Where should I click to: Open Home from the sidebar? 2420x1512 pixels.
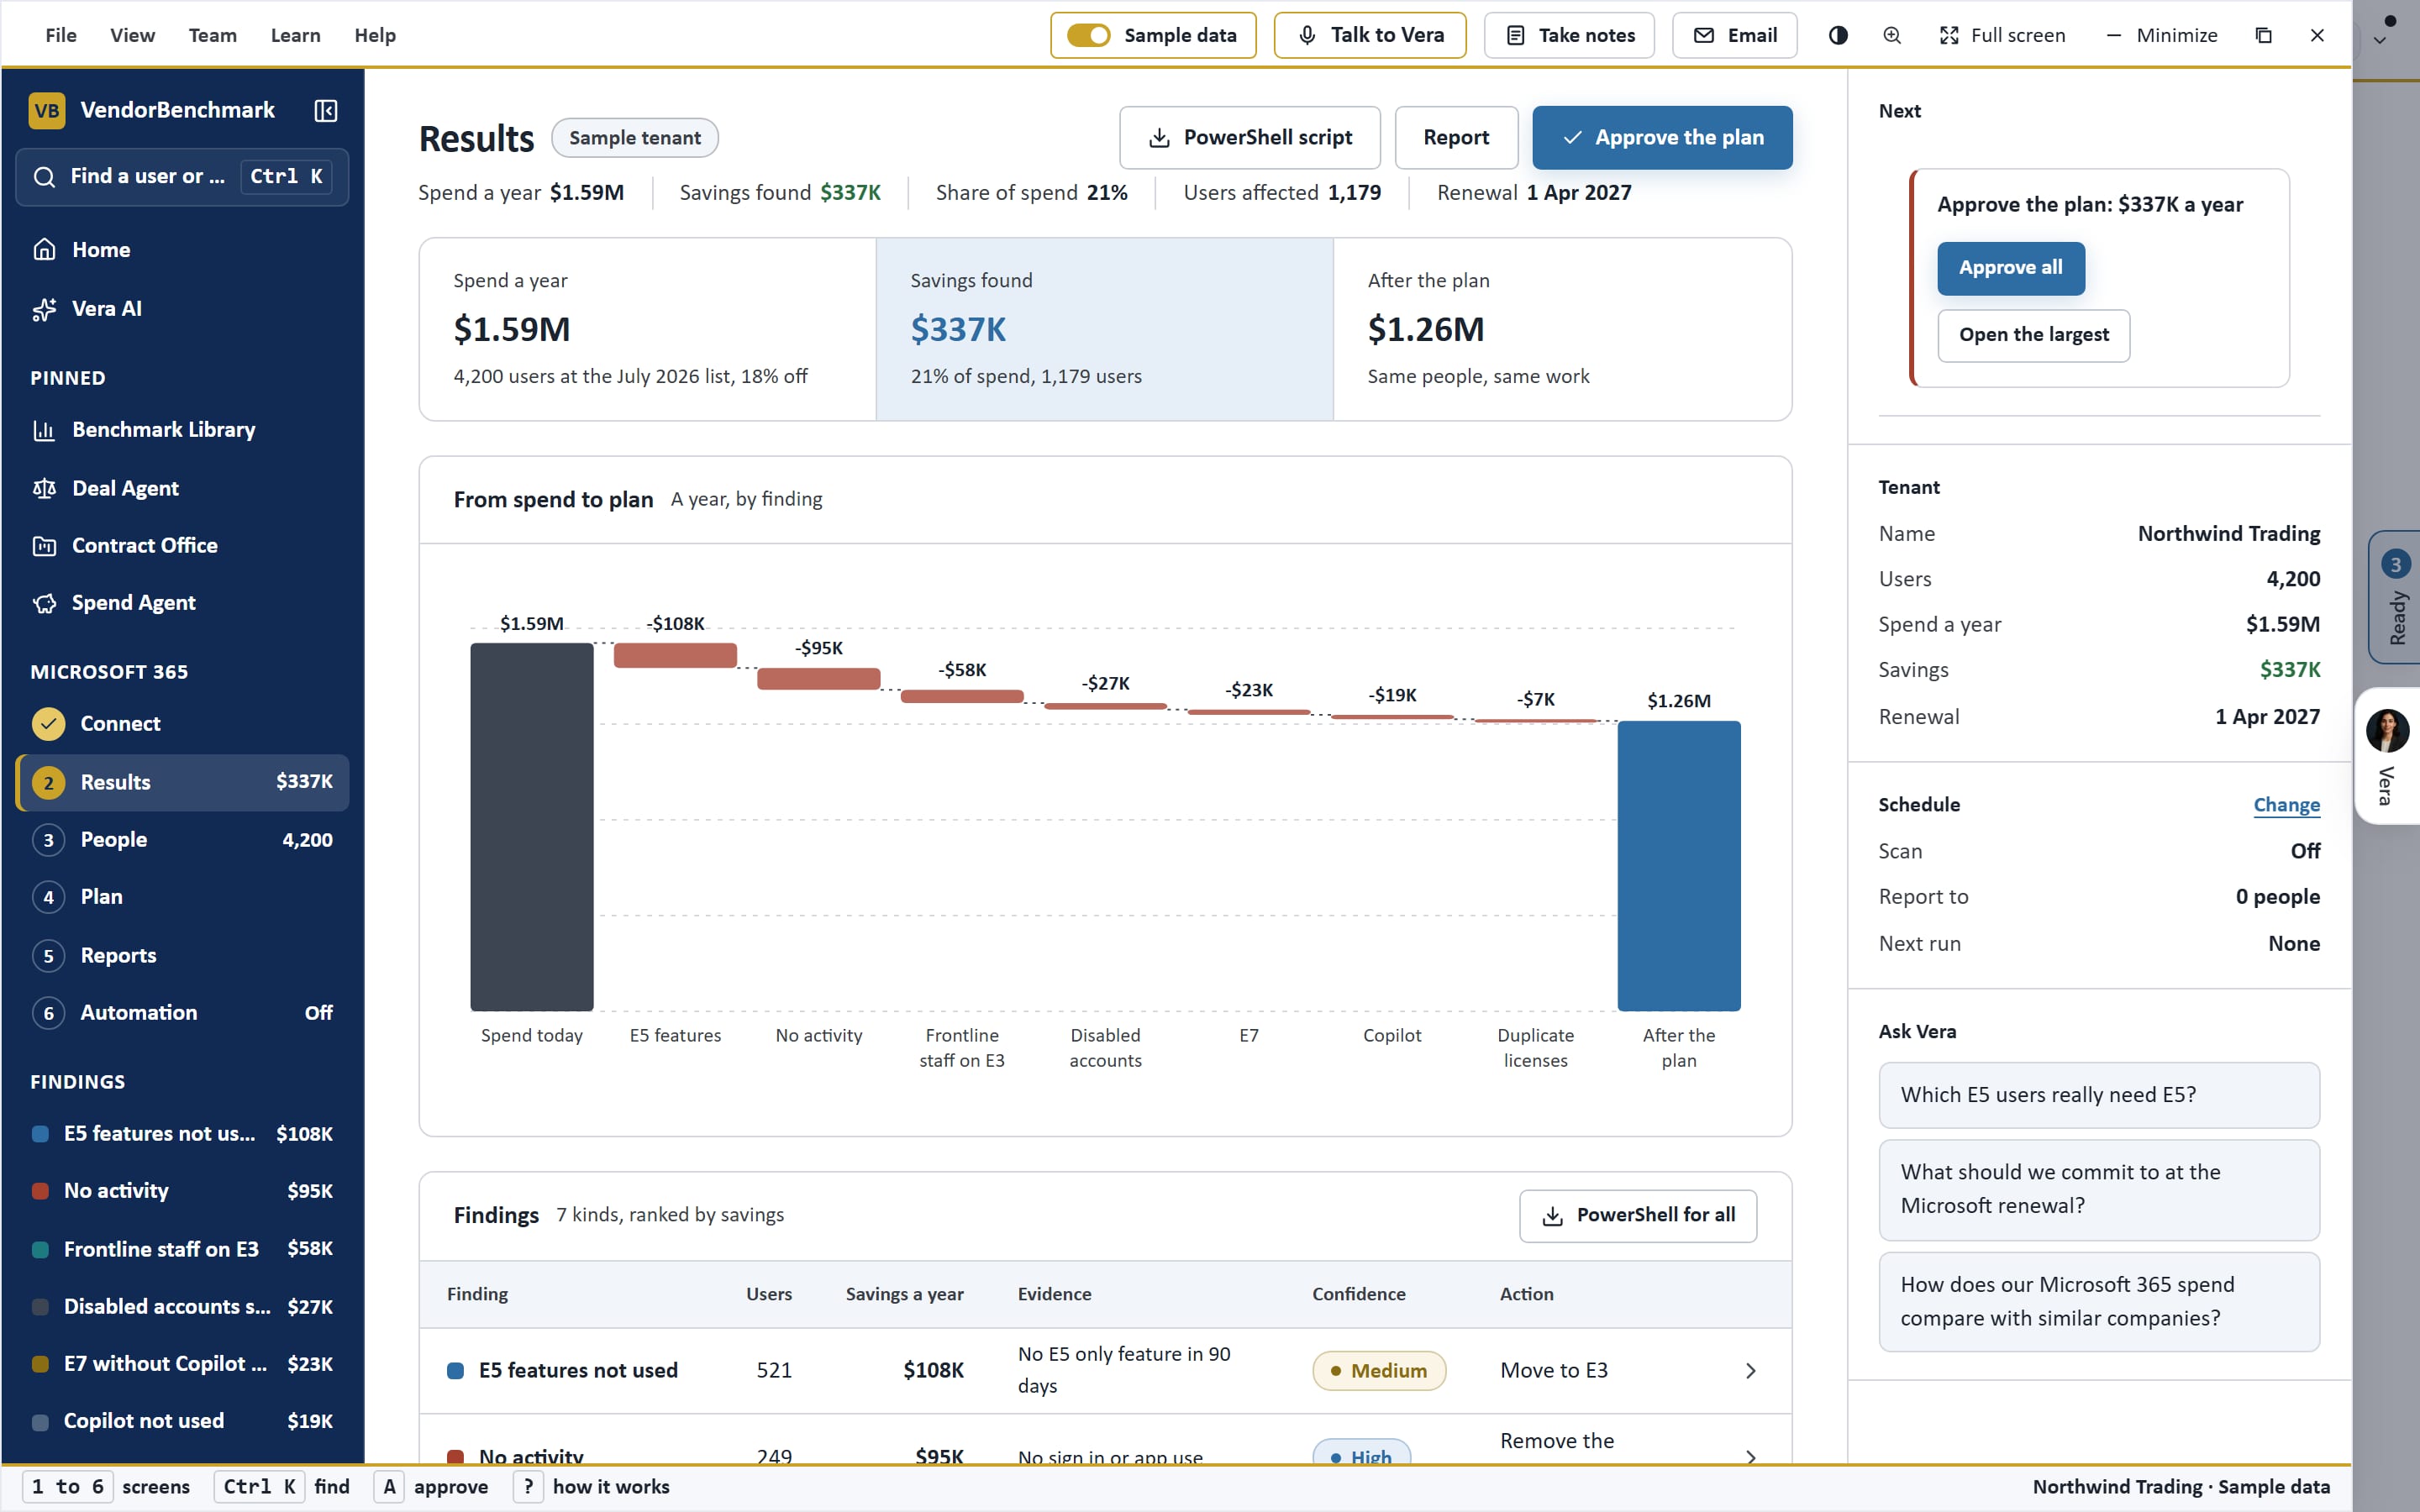pos(182,249)
